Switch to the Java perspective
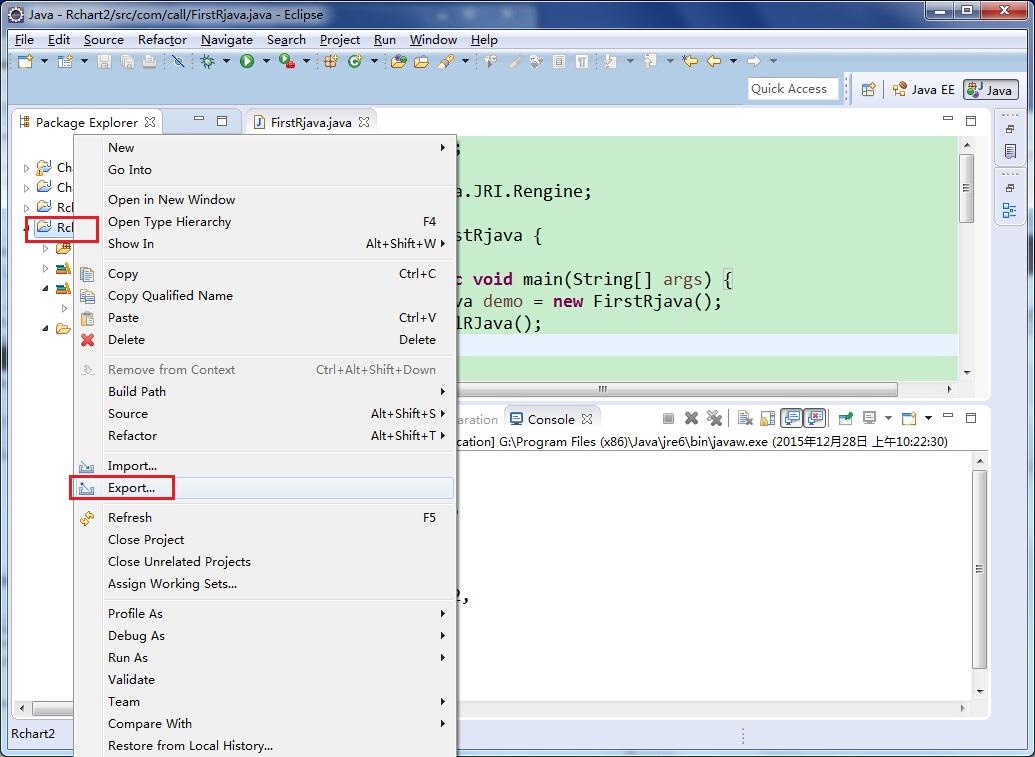1035x757 pixels. (x=991, y=89)
